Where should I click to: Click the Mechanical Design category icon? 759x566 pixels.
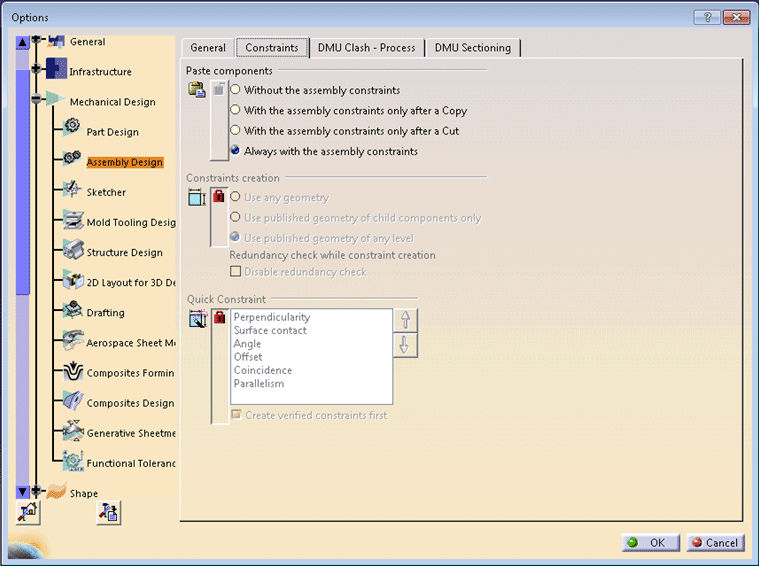(x=56, y=98)
